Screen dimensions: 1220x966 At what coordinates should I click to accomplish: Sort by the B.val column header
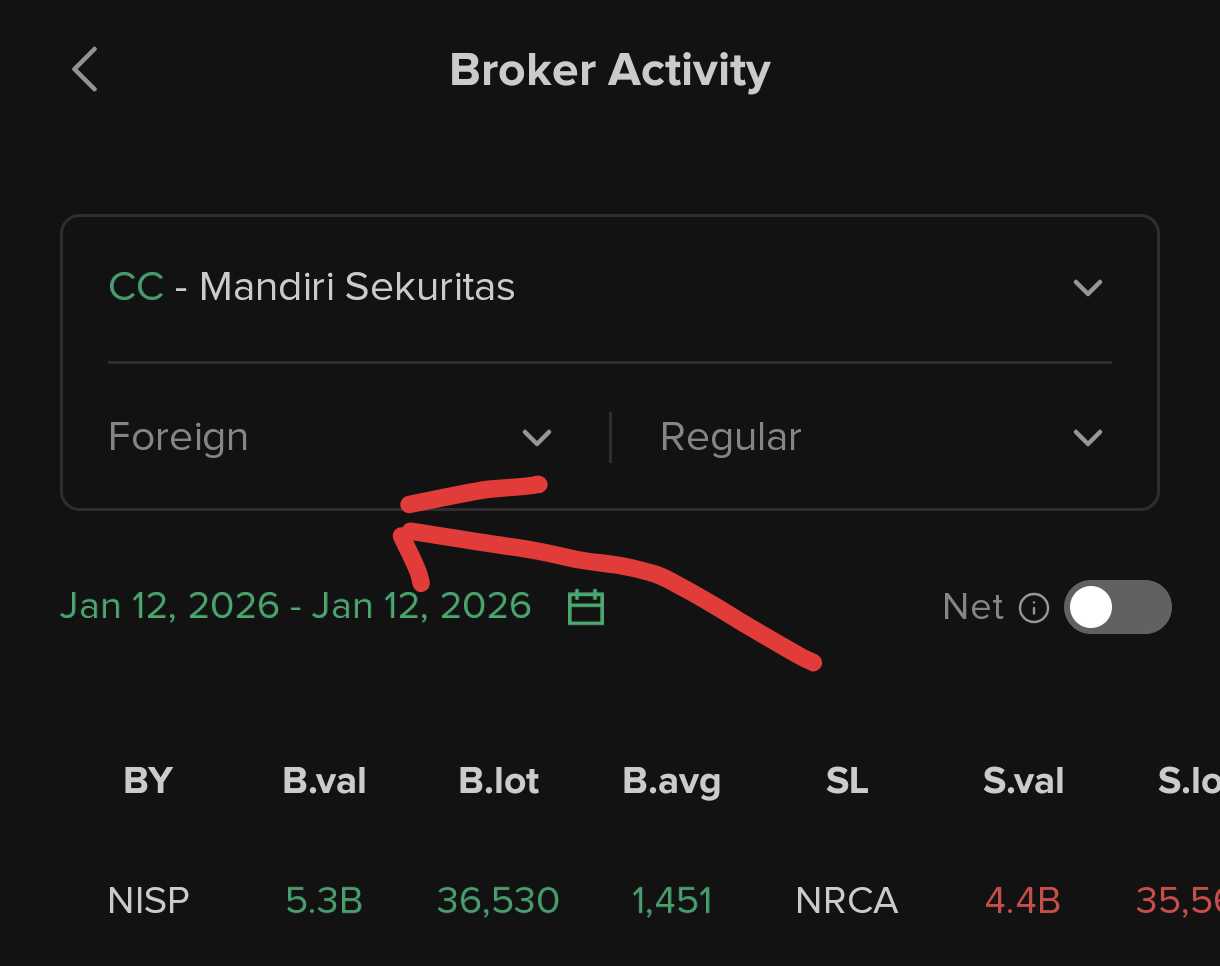click(x=324, y=781)
